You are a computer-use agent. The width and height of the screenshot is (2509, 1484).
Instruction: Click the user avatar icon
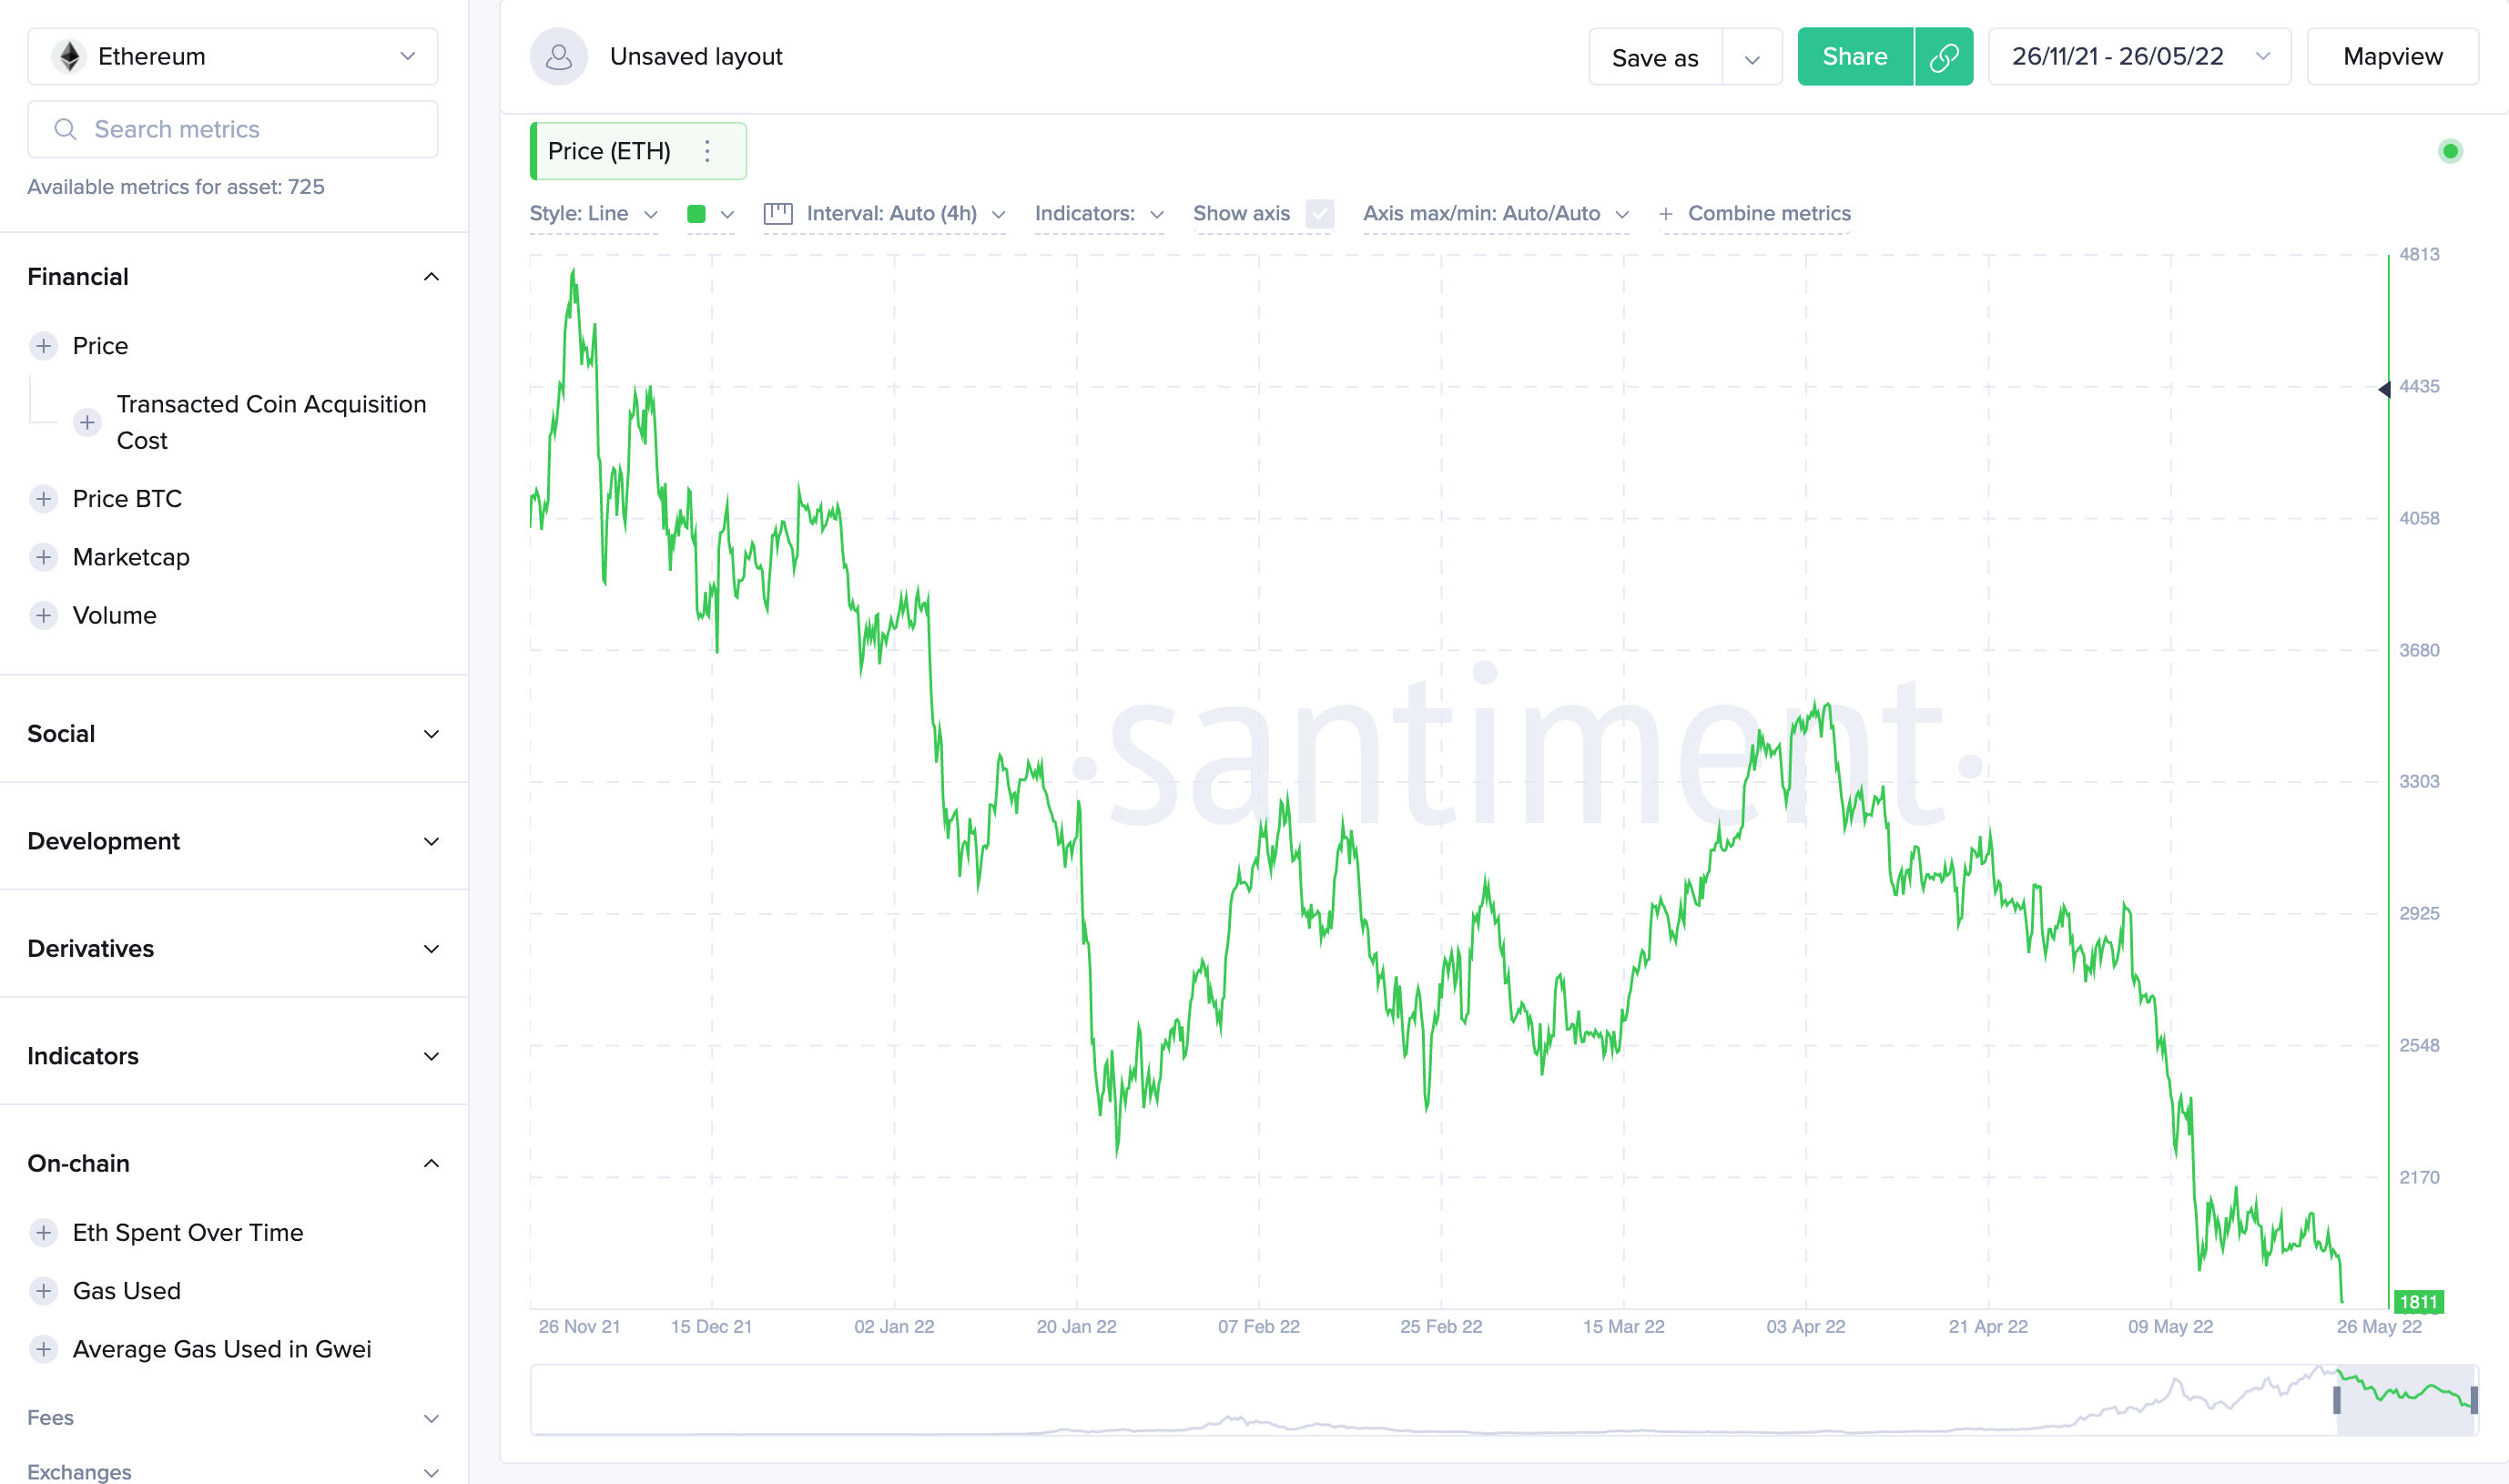coord(559,57)
